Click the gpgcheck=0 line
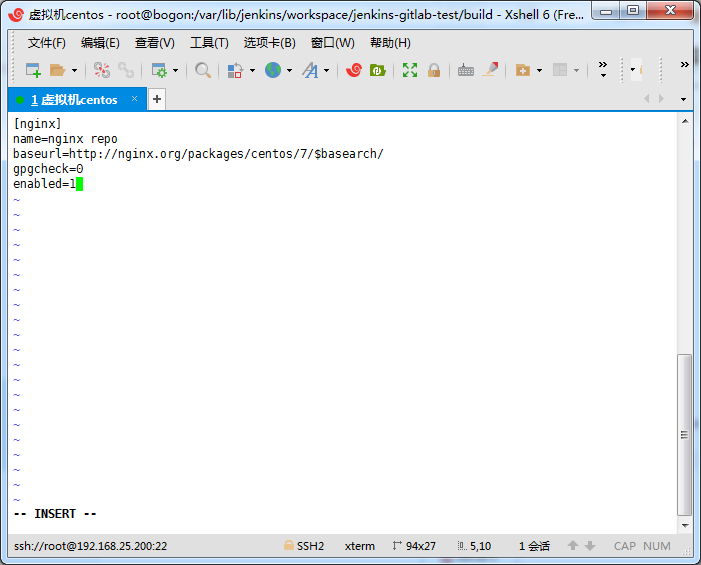This screenshot has width=701, height=565. [x=48, y=169]
